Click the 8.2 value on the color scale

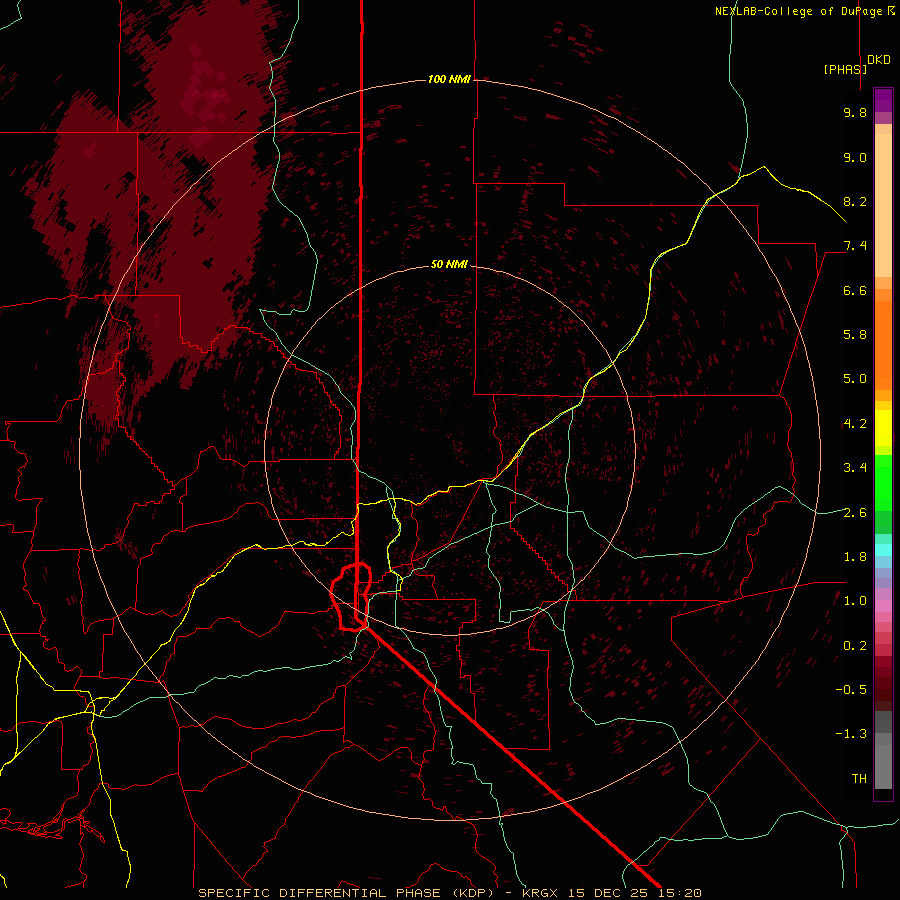(x=855, y=201)
